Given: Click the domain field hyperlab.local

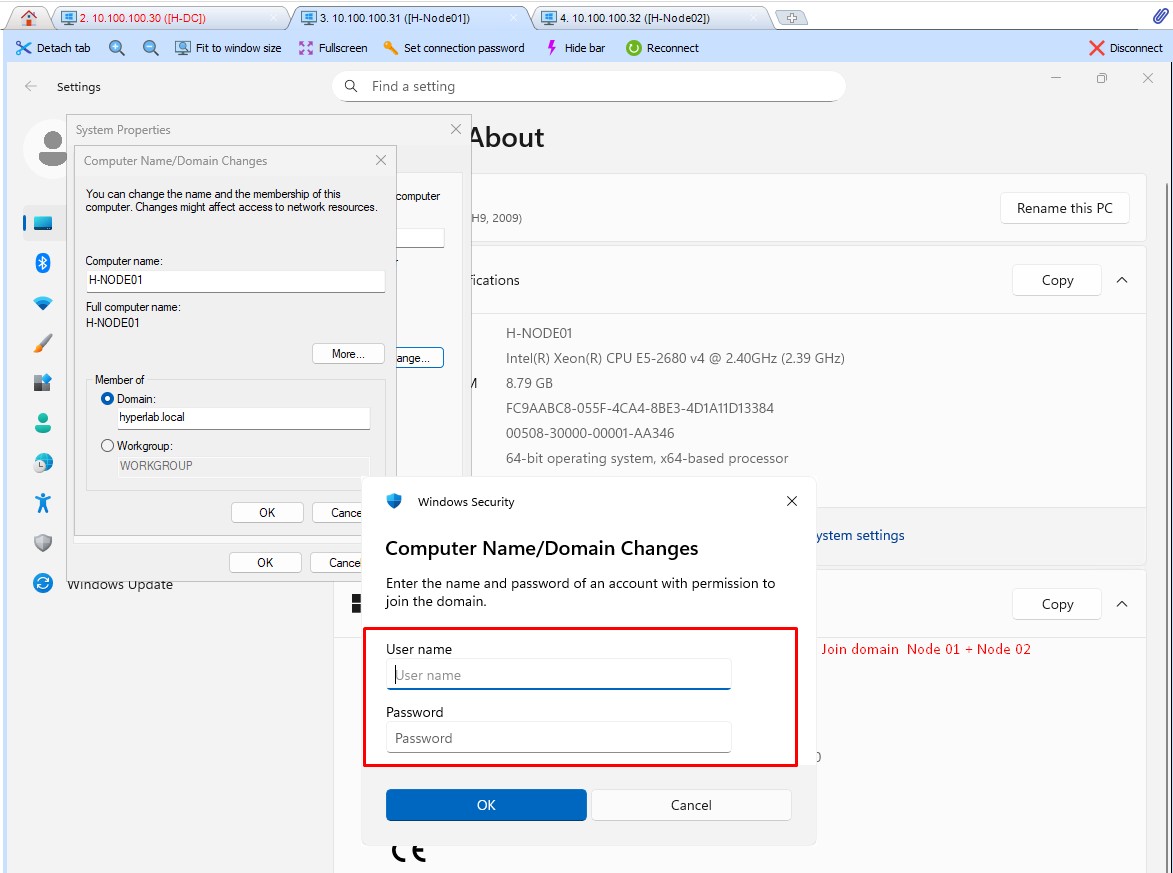Looking at the screenshot, I should (243, 417).
